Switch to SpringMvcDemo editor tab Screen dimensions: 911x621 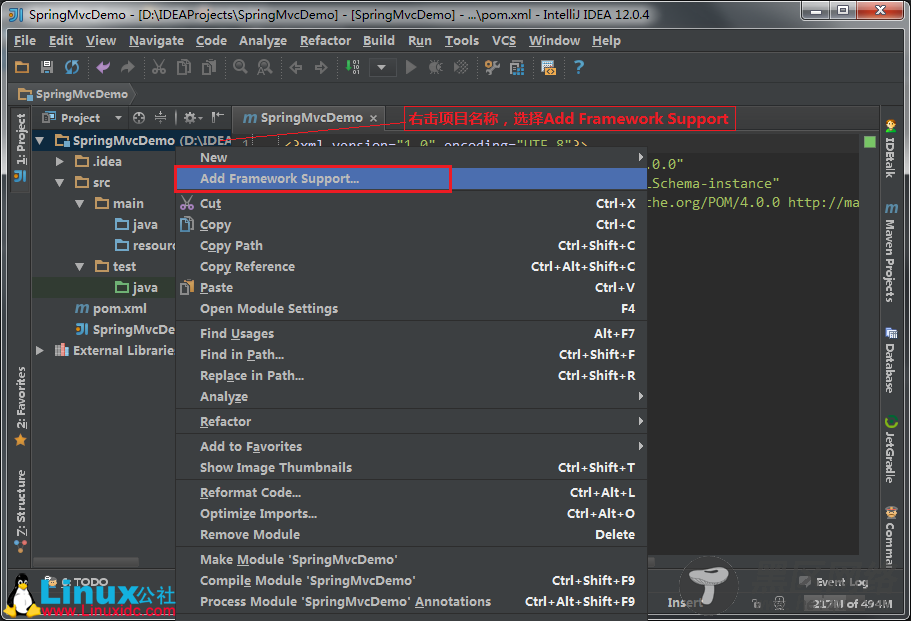311,118
